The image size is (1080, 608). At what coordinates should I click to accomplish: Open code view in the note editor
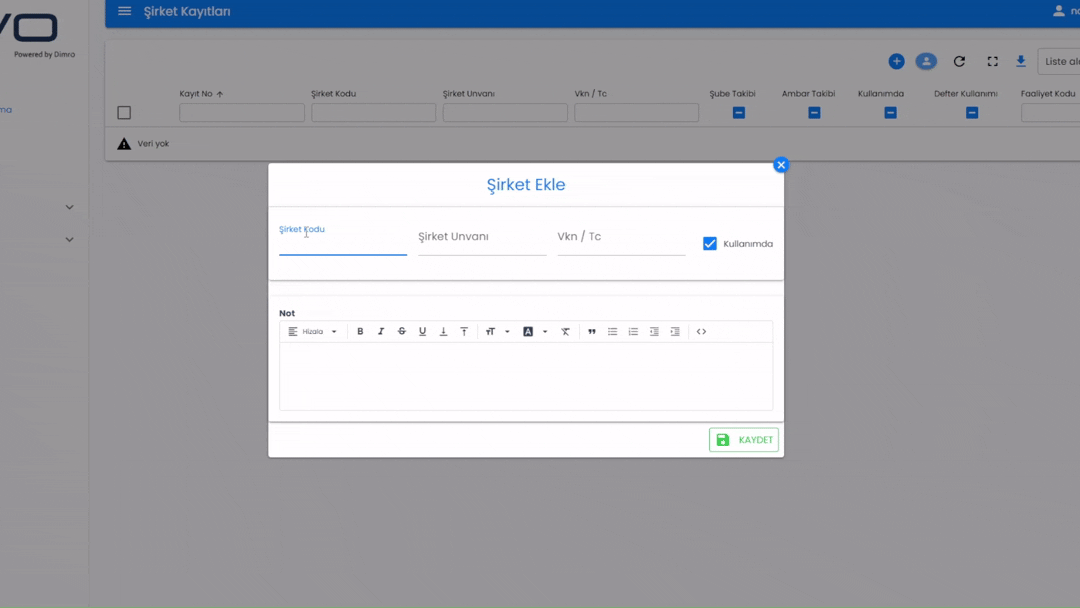pyautogui.click(x=701, y=332)
